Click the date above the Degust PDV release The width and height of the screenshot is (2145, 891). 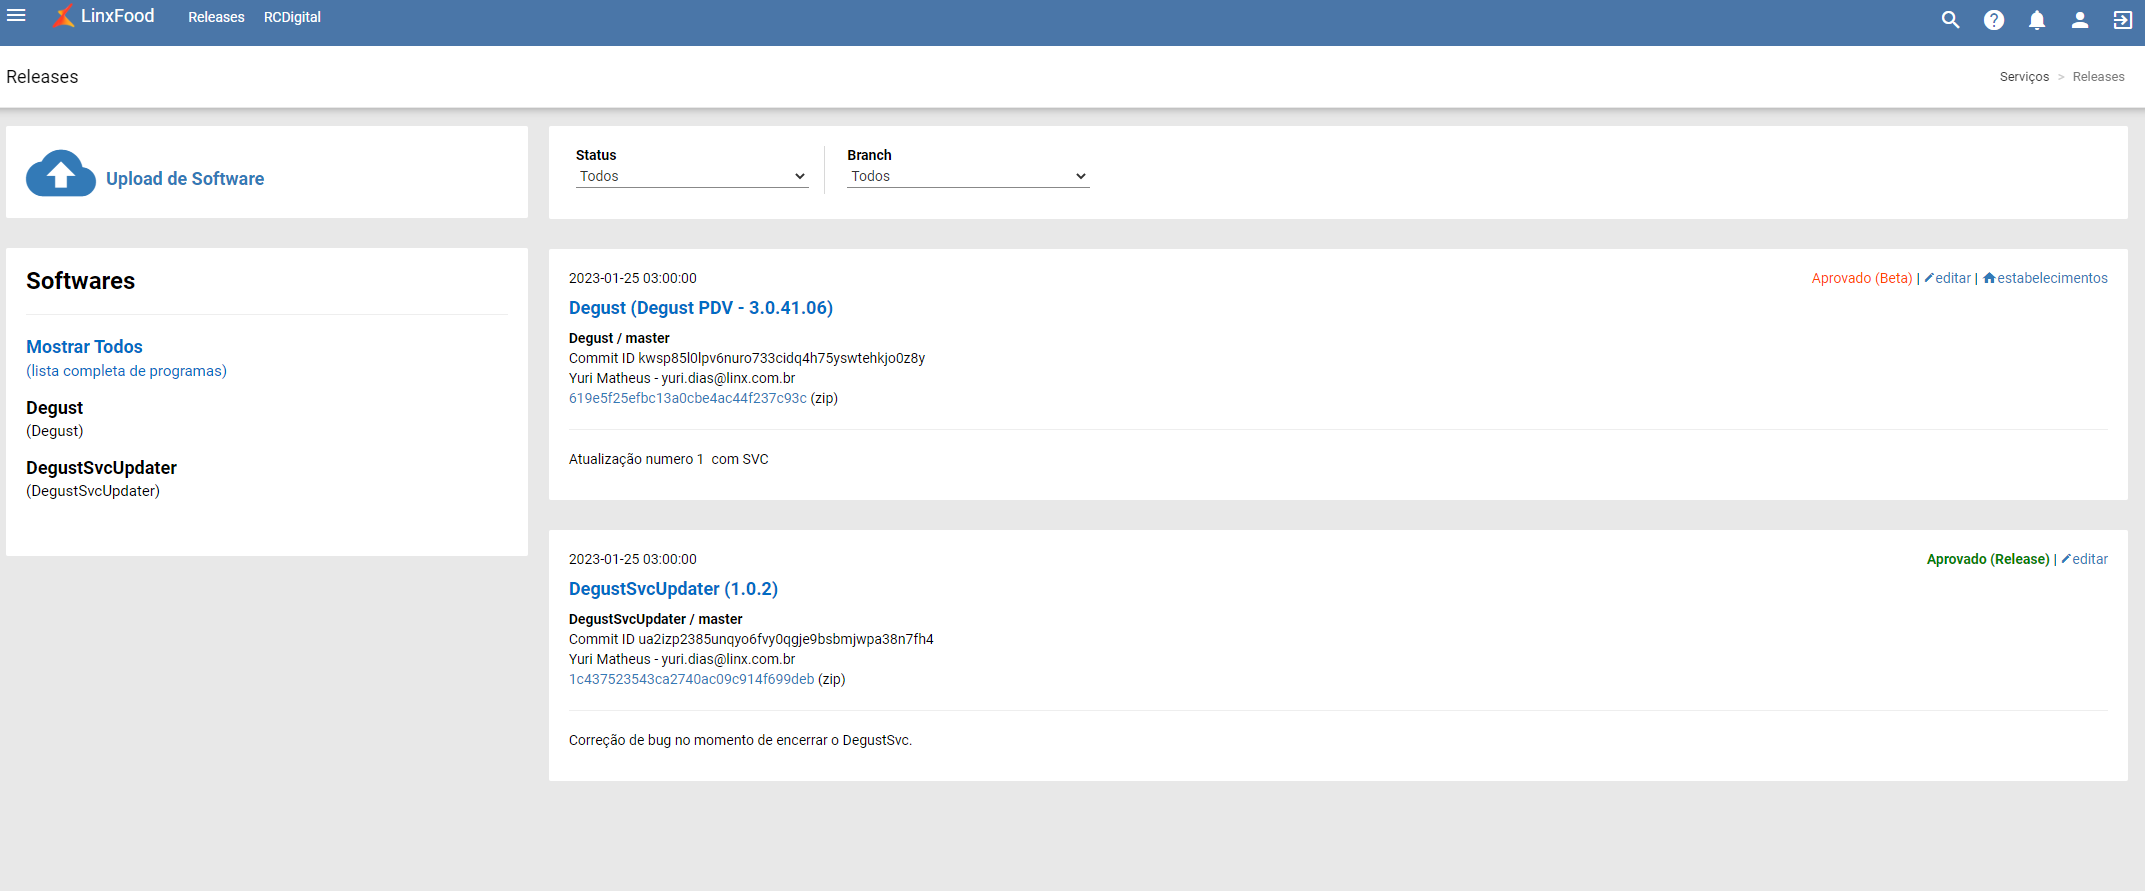pyautogui.click(x=633, y=278)
